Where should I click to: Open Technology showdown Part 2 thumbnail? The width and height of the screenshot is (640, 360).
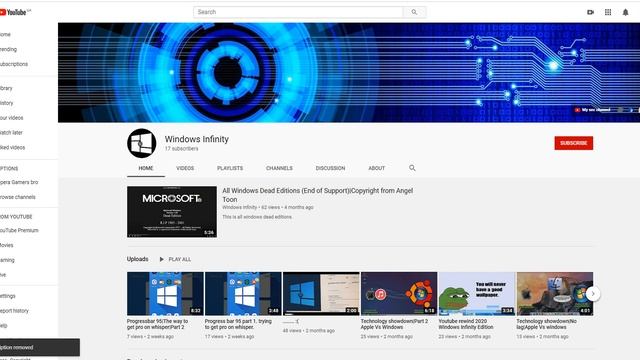[399, 293]
